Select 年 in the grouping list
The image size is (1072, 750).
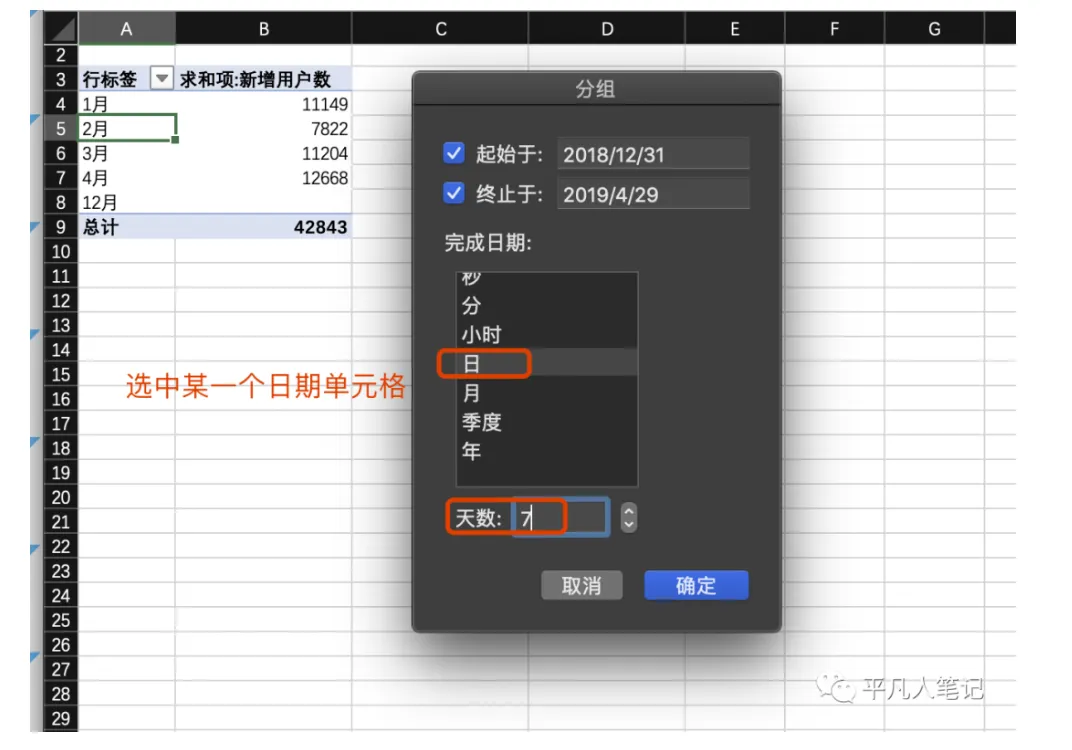click(x=546, y=451)
